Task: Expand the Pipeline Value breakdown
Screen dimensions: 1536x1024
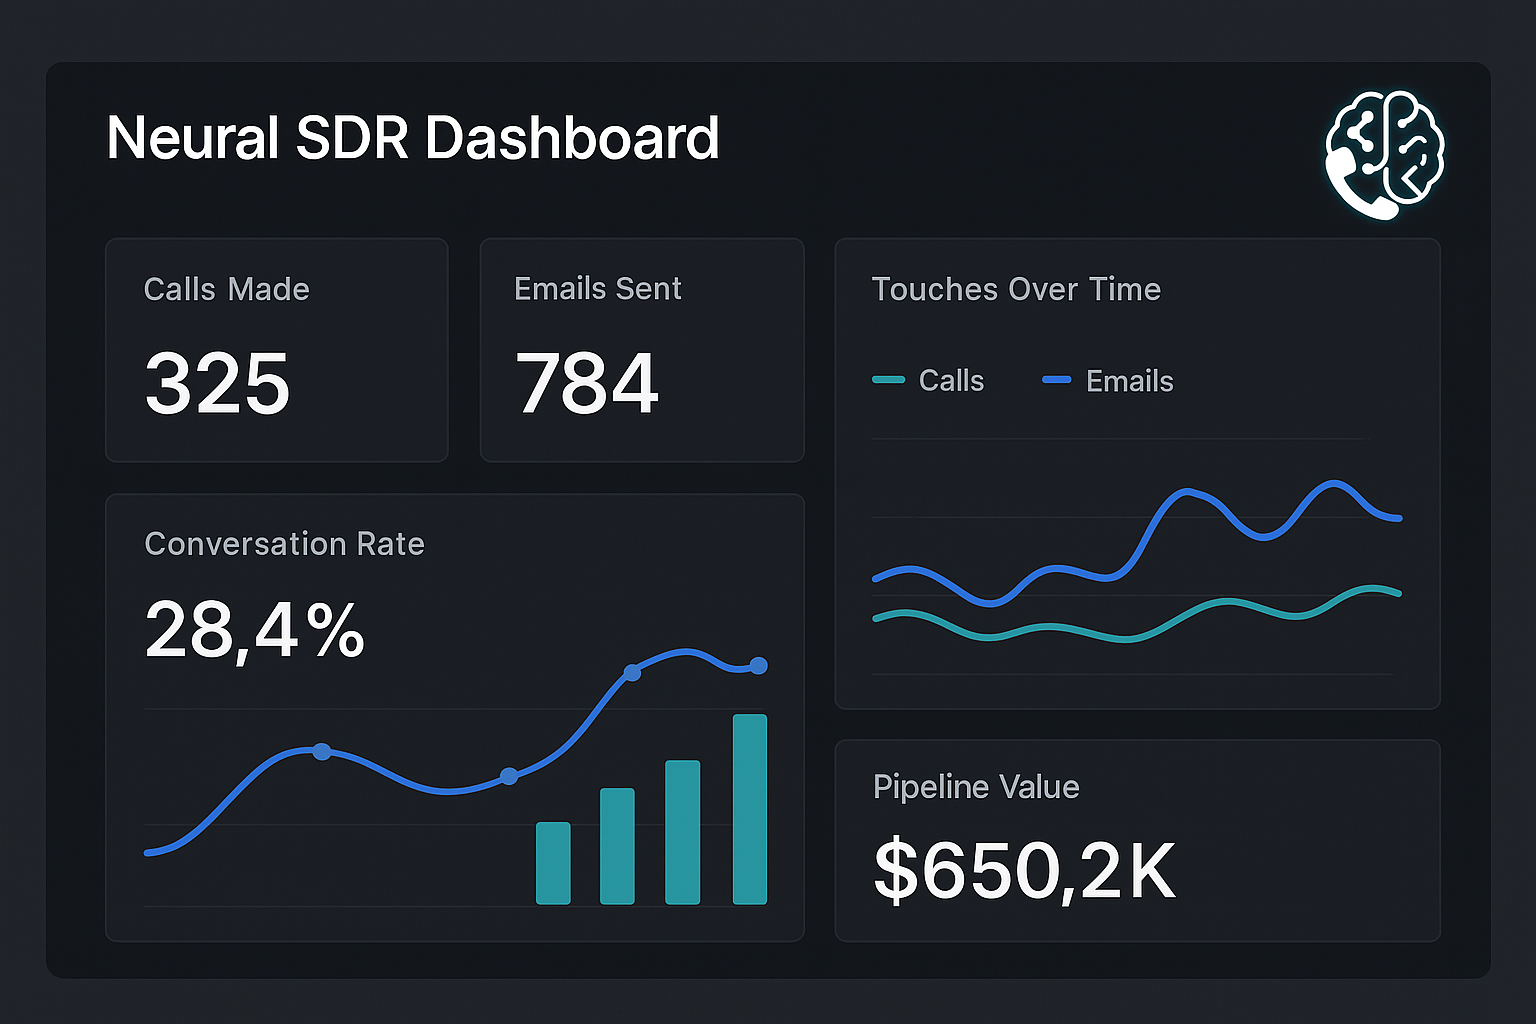Action: point(1137,840)
